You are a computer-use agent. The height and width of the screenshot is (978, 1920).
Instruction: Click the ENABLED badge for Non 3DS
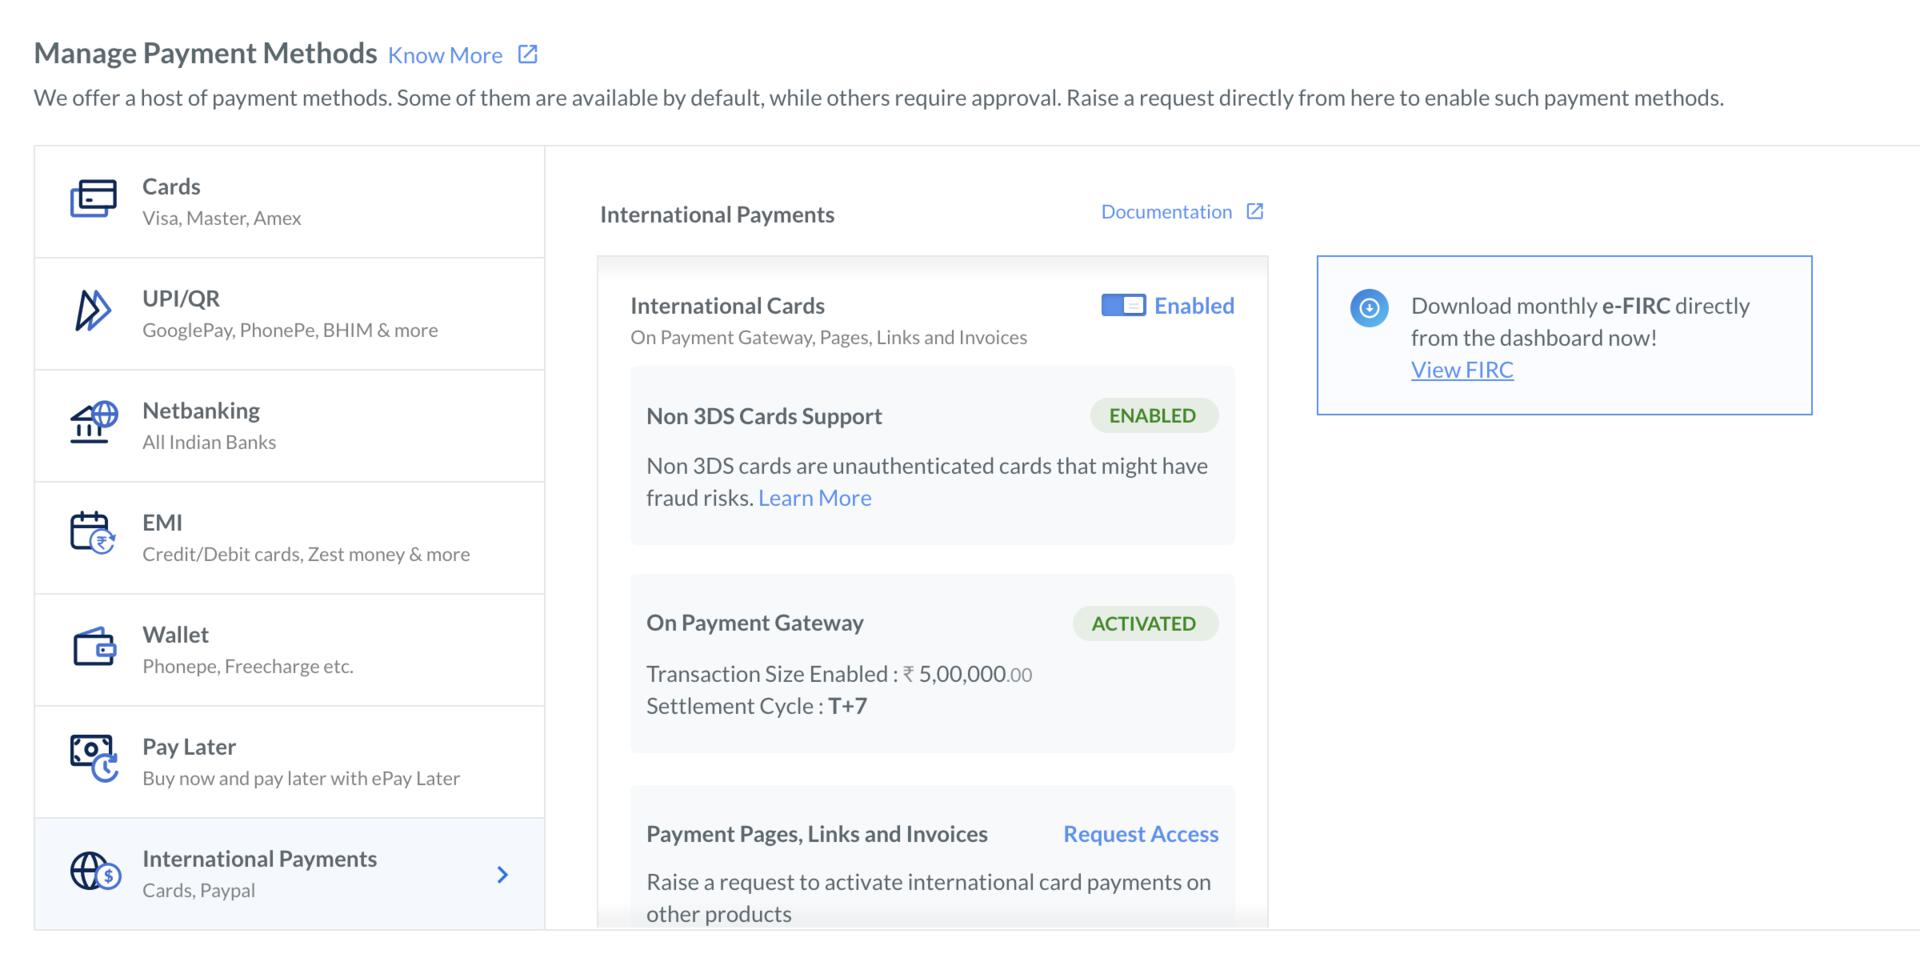1153,416
